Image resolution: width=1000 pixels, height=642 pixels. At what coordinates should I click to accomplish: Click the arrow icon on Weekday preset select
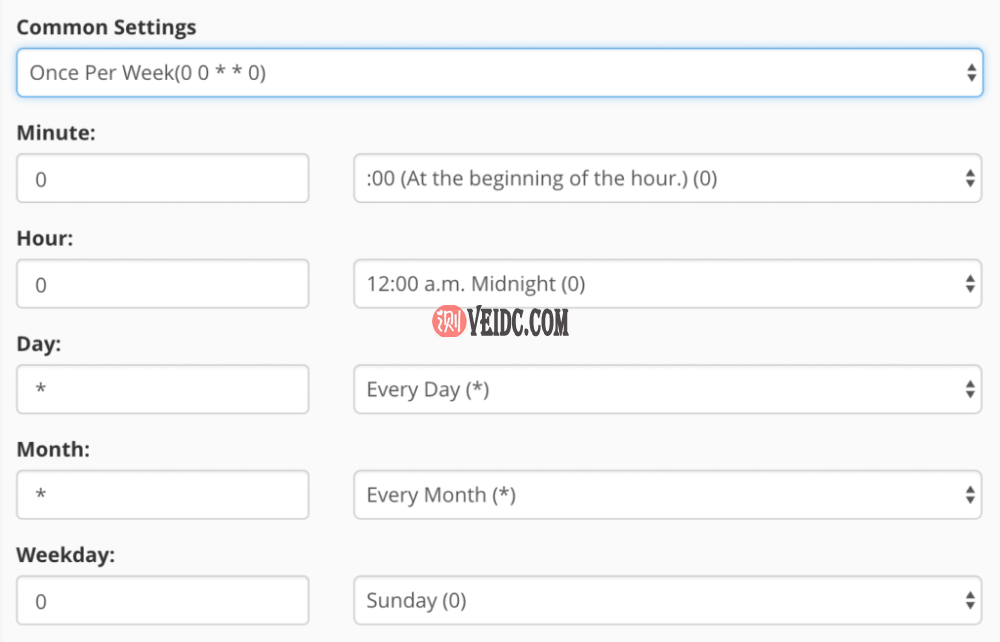point(970,600)
